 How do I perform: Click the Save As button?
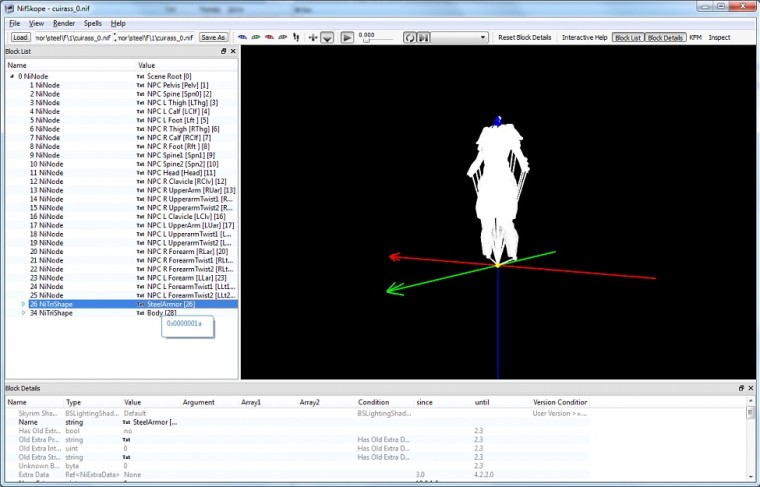(x=213, y=37)
